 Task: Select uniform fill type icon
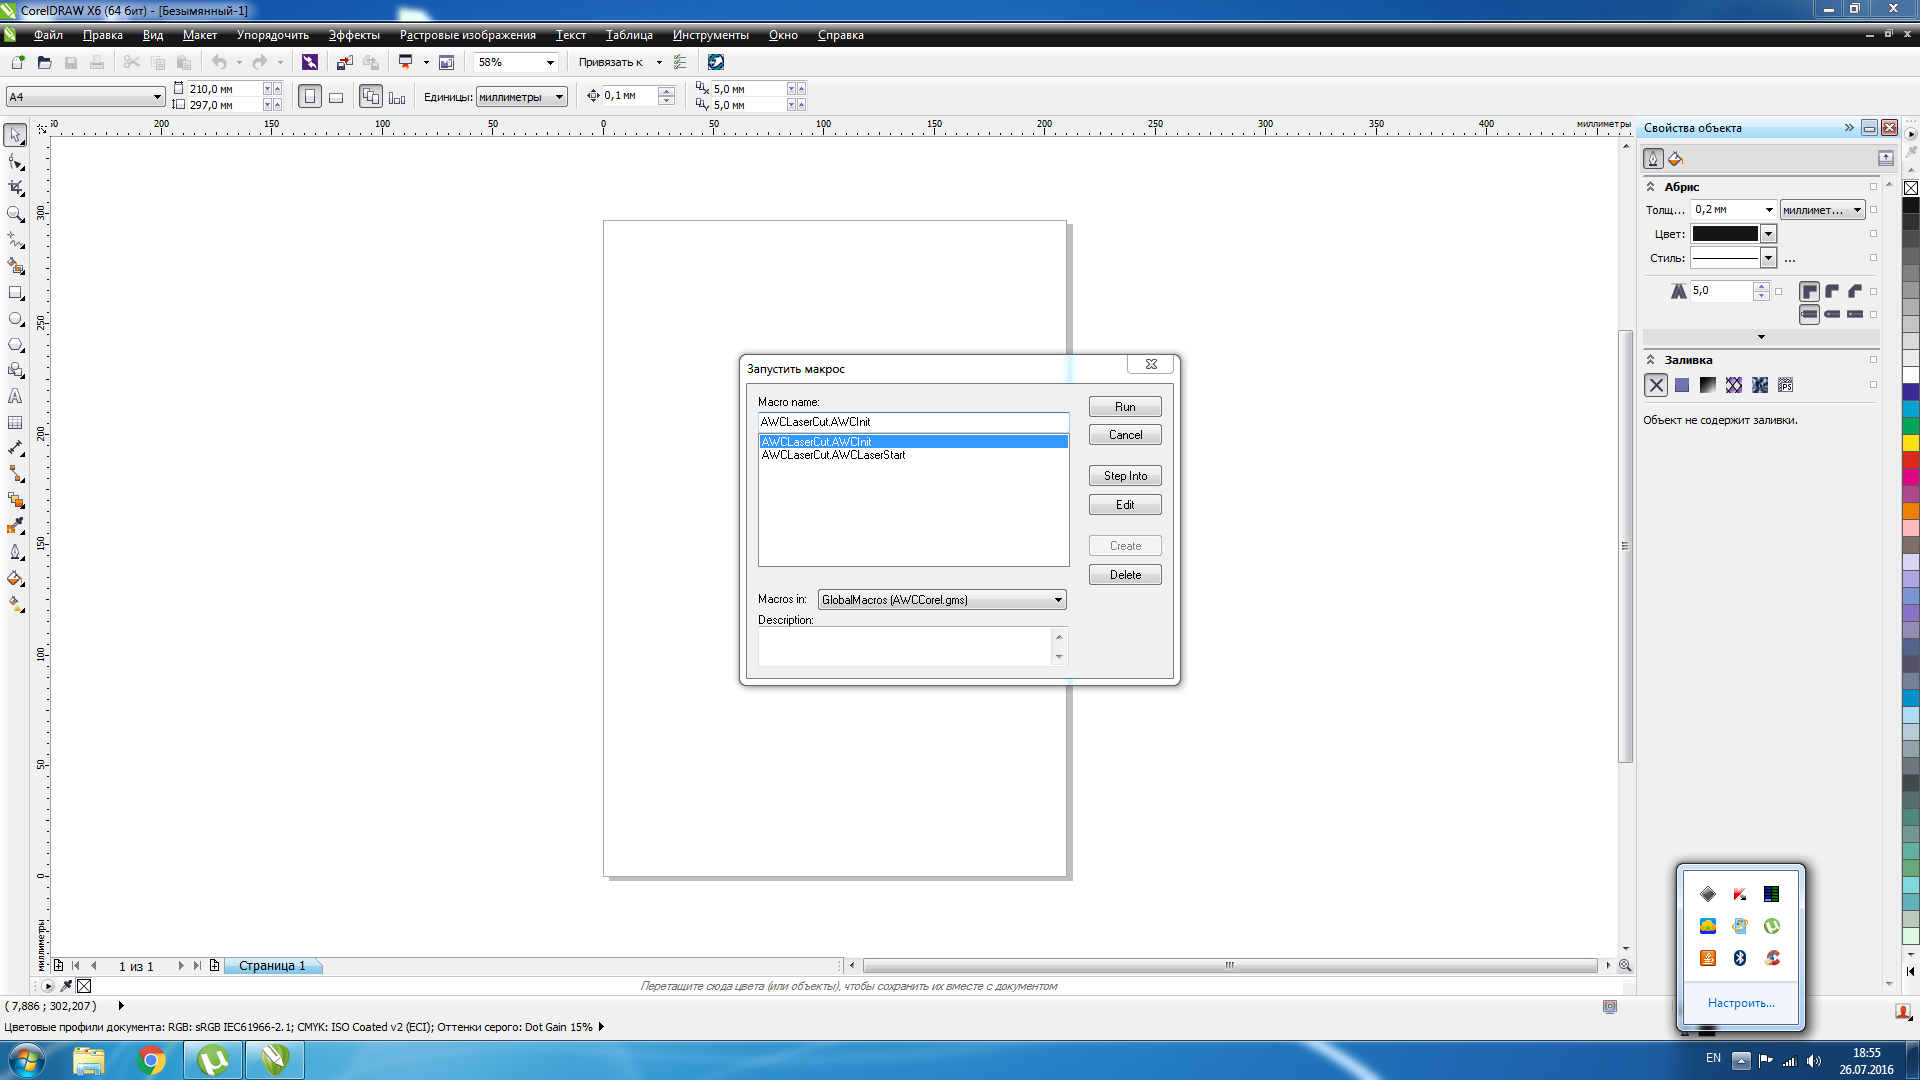[x=1682, y=385]
